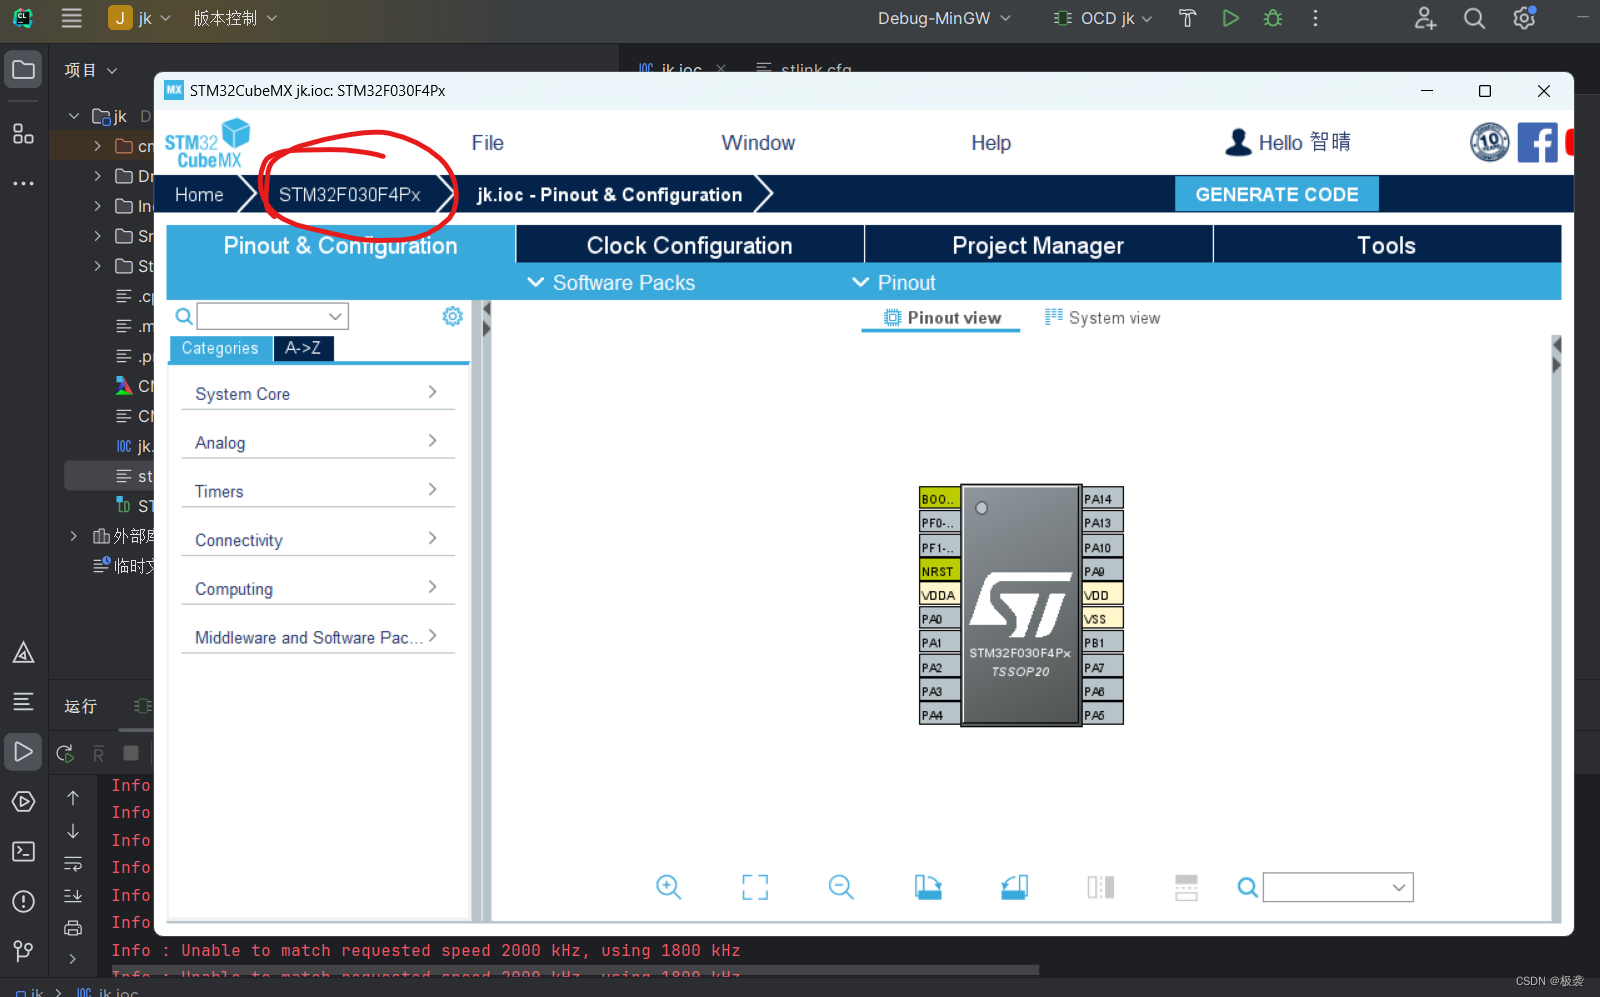Expand the Timers category
This screenshot has height=997, width=1600.
click(318, 491)
